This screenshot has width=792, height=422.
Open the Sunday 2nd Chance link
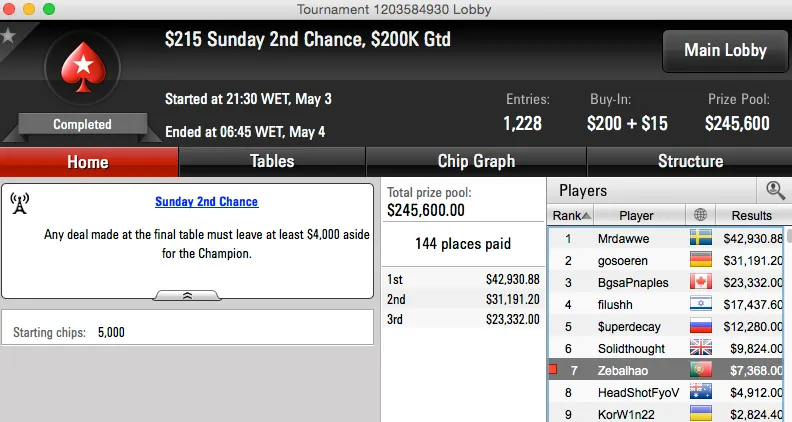click(x=206, y=202)
